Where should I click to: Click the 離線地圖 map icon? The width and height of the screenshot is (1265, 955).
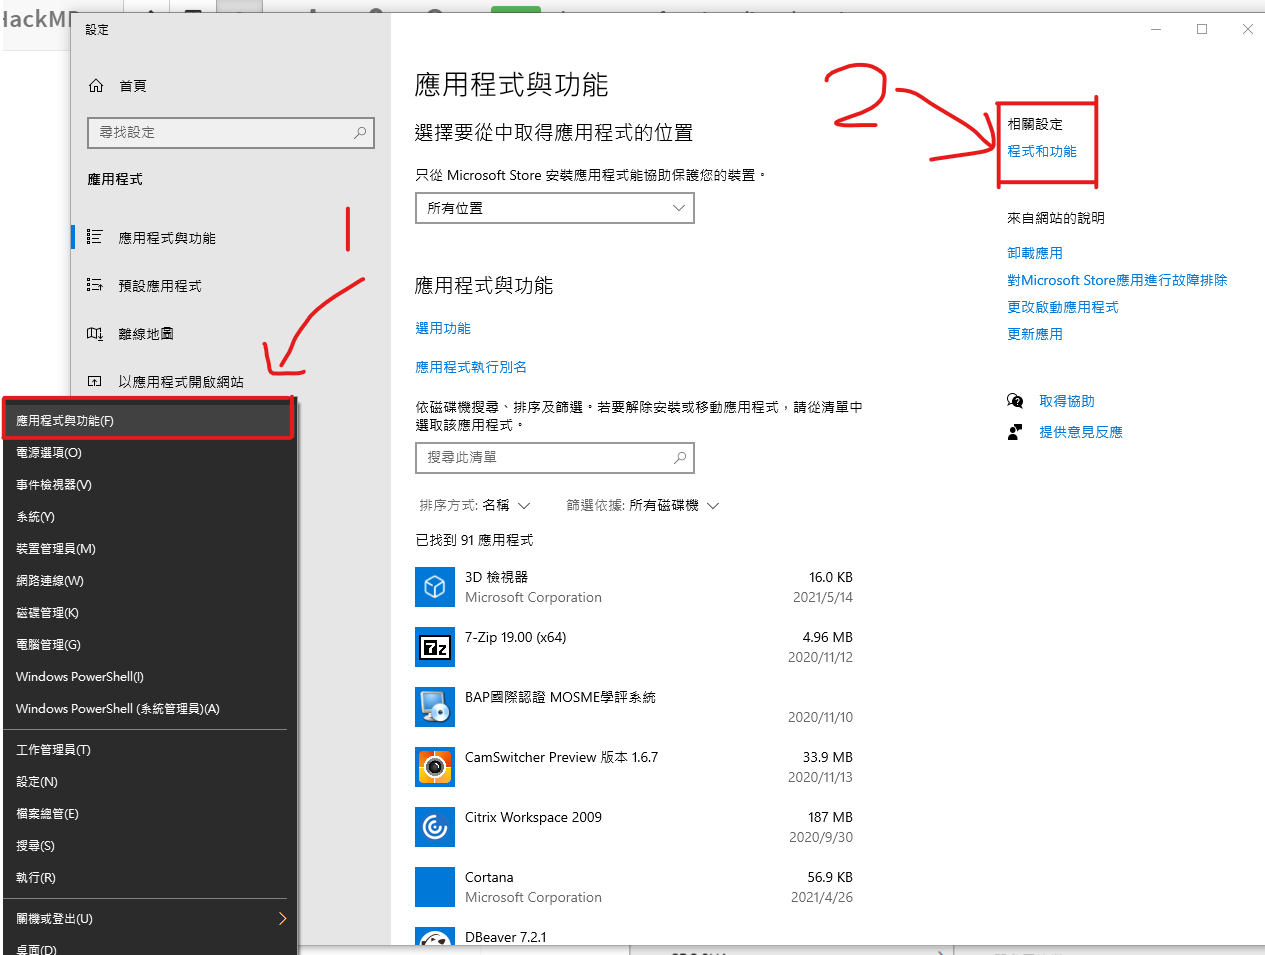(95, 333)
